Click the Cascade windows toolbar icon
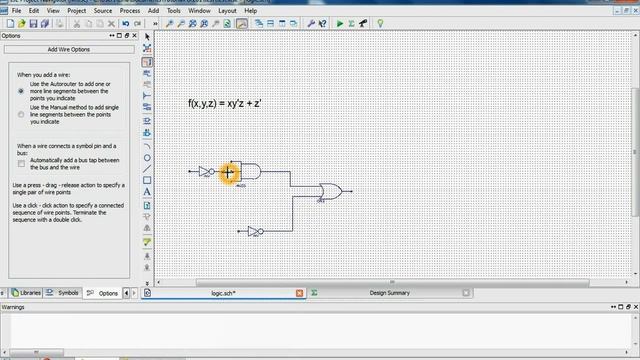This screenshot has width=640, height=360. pyautogui.click(x=259, y=24)
